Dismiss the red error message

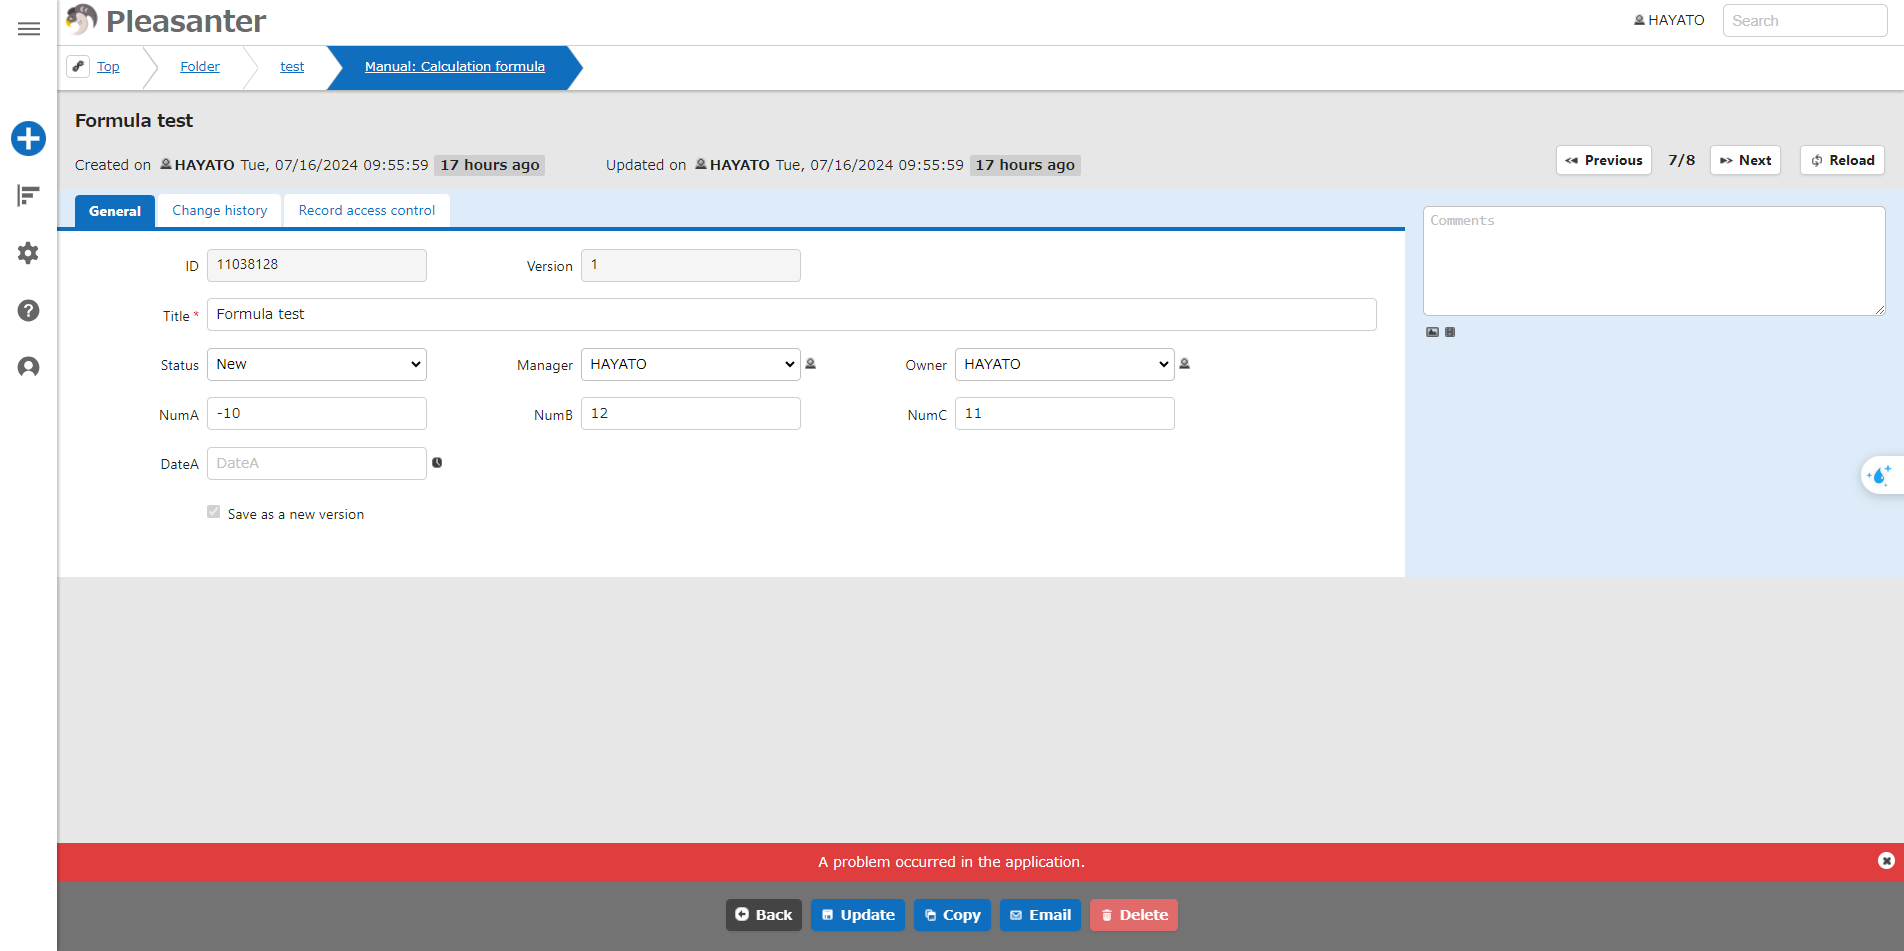click(1886, 861)
